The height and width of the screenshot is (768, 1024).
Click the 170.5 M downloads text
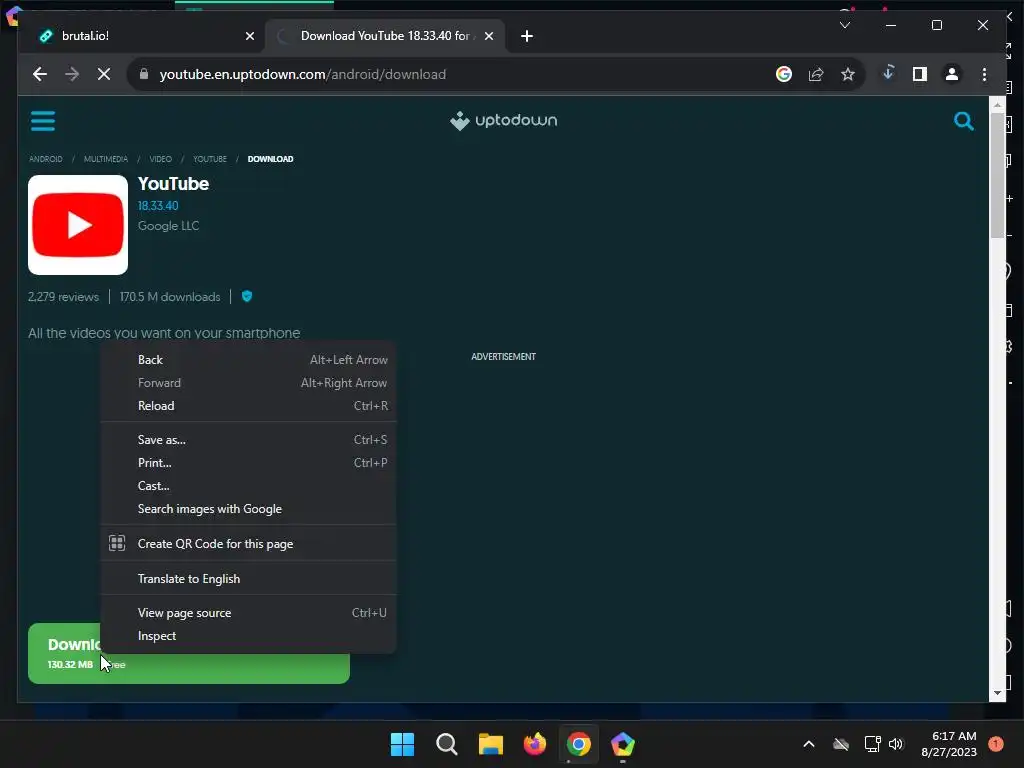(170, 296)
